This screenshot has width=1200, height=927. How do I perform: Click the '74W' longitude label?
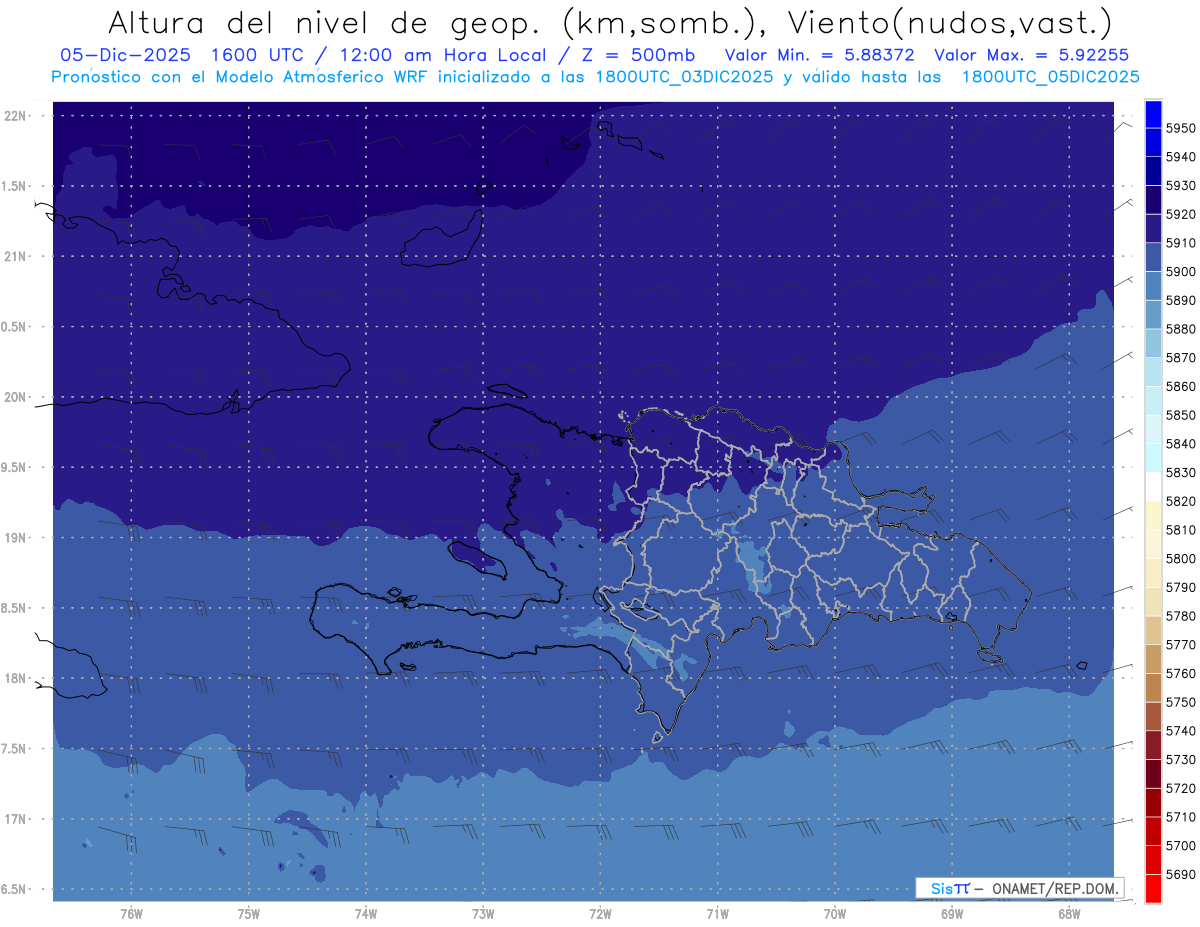pos(365,914)
